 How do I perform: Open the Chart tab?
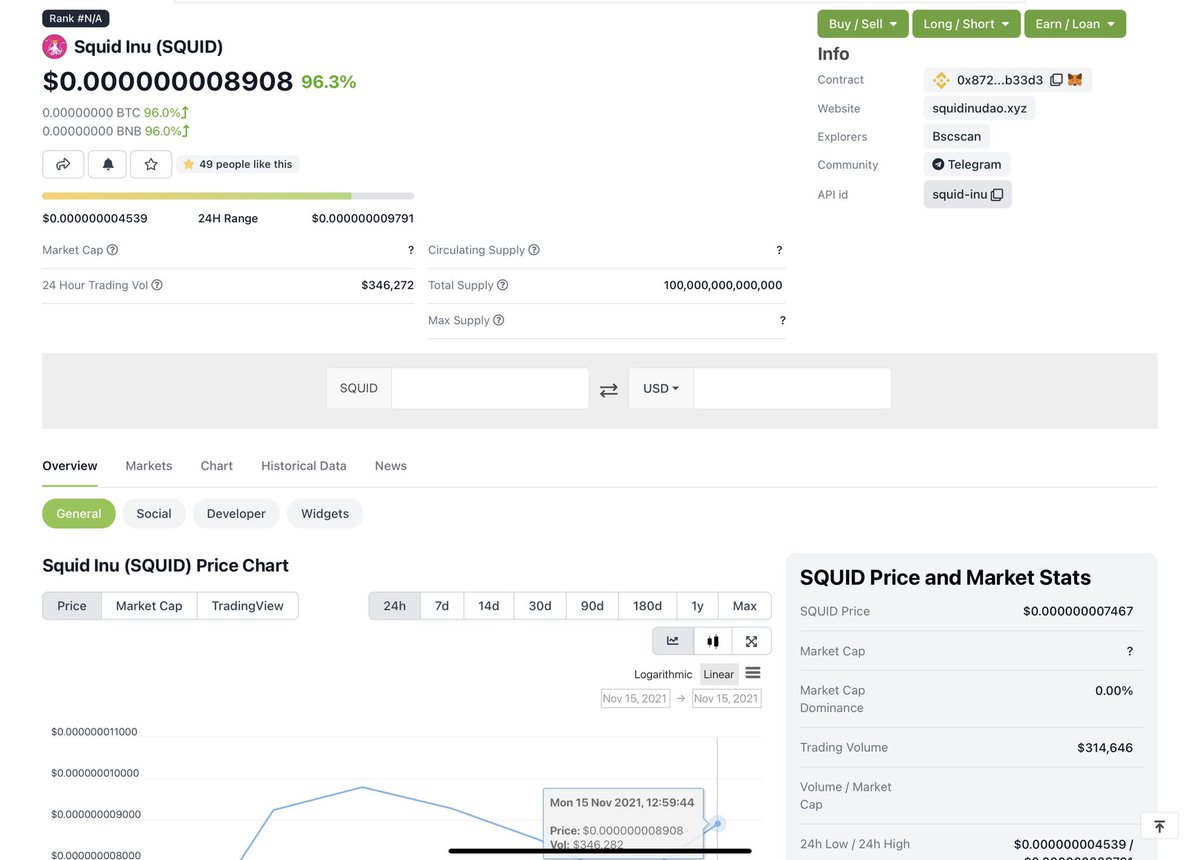[x=217, y=466]
